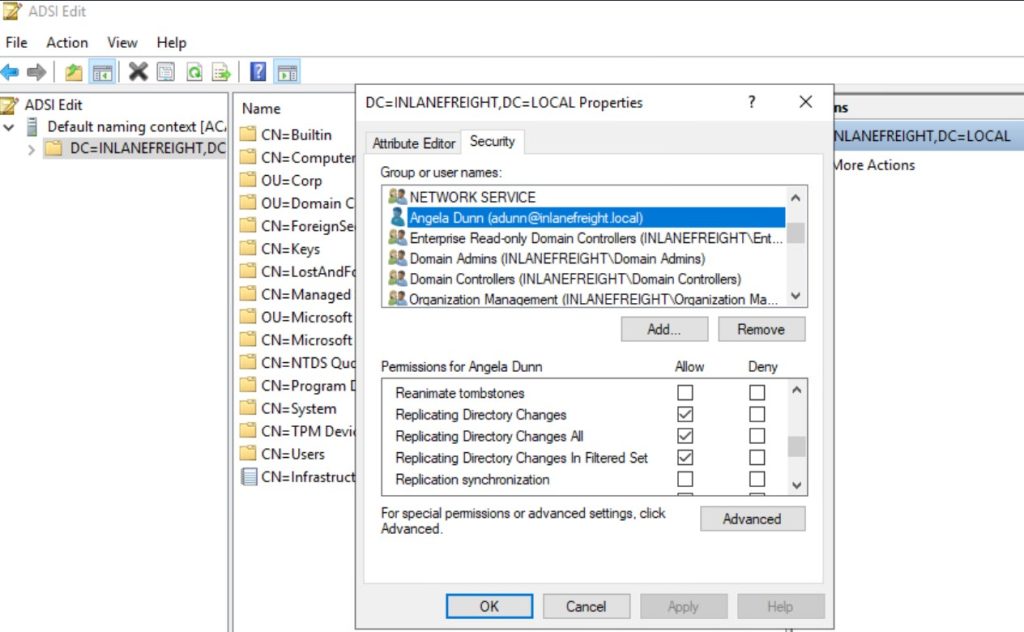Click the Back arrow toolbar icon

(x=10, y=72)
